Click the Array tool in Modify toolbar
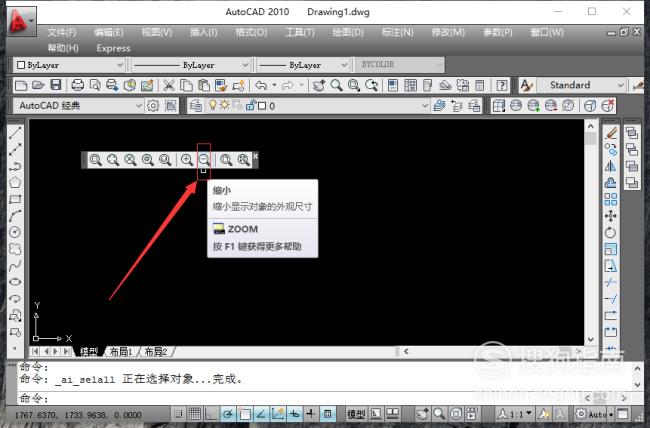Image resolution: width=650 pixels, height=428 pixels. (x=611, y=199)
